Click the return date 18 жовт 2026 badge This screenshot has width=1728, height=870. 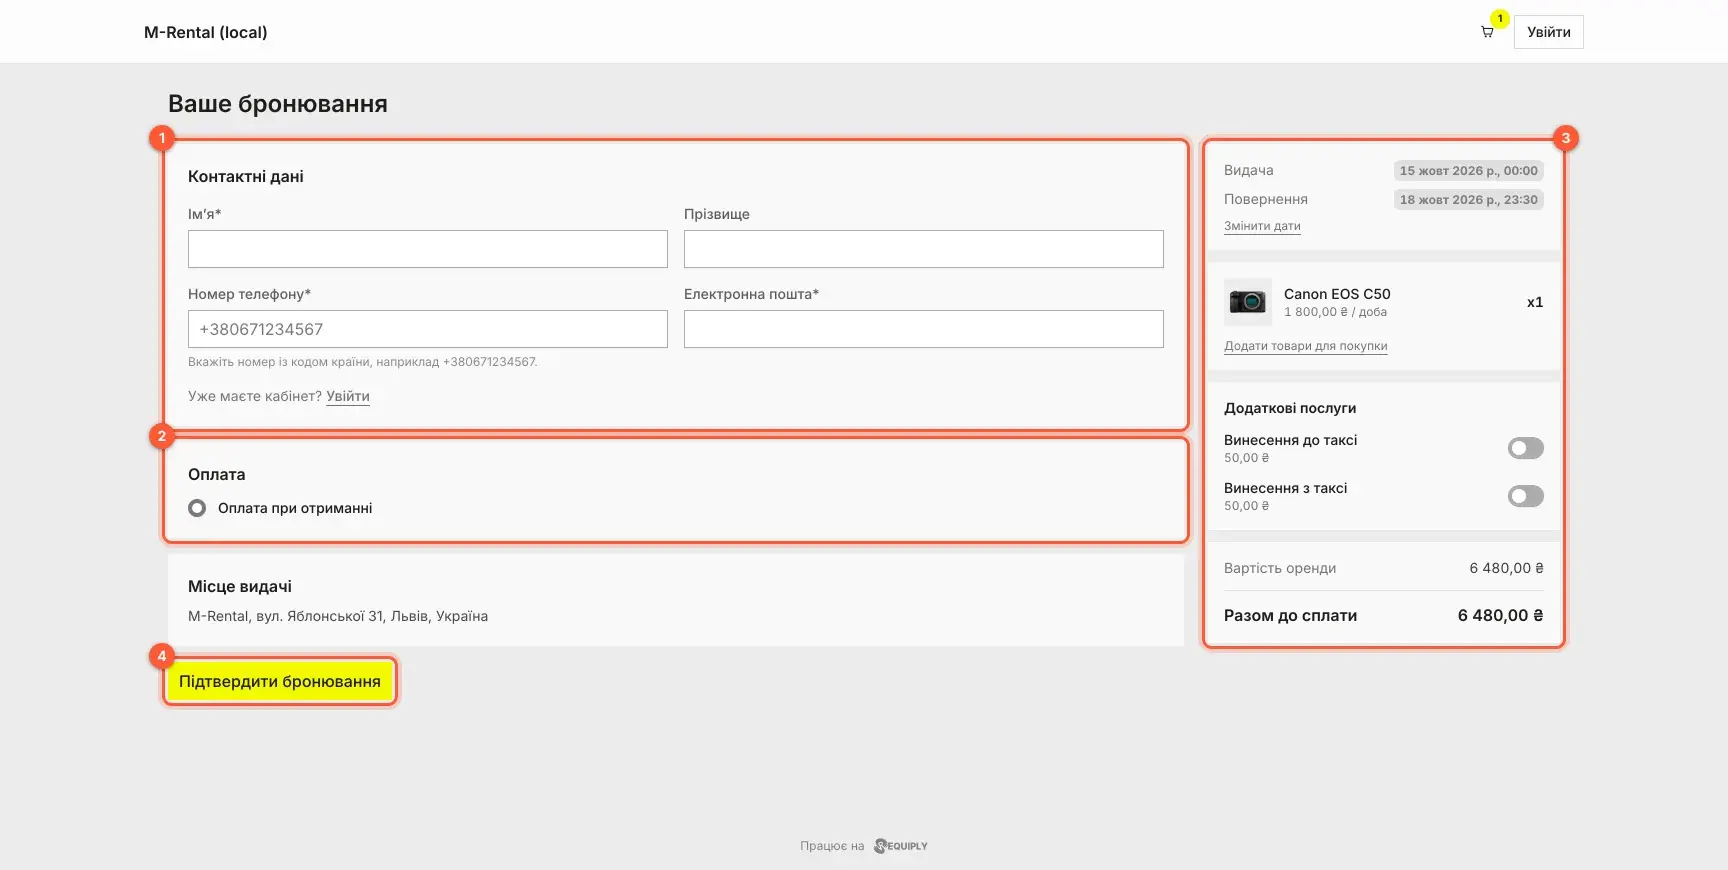click(1468, 200)
